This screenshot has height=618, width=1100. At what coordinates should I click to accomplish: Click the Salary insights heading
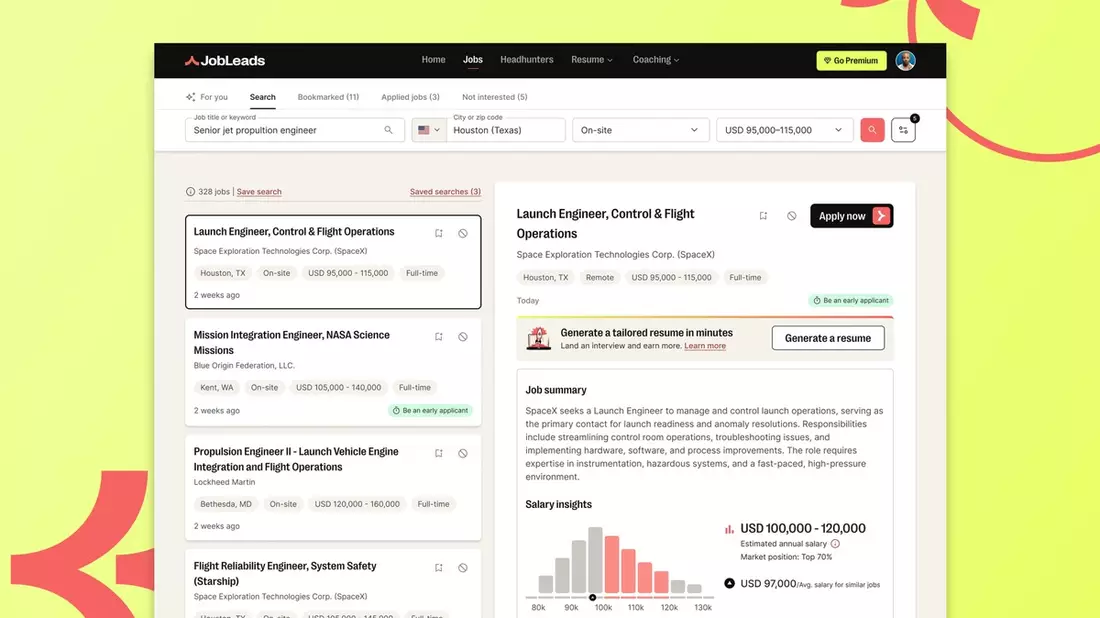point(558,504)
